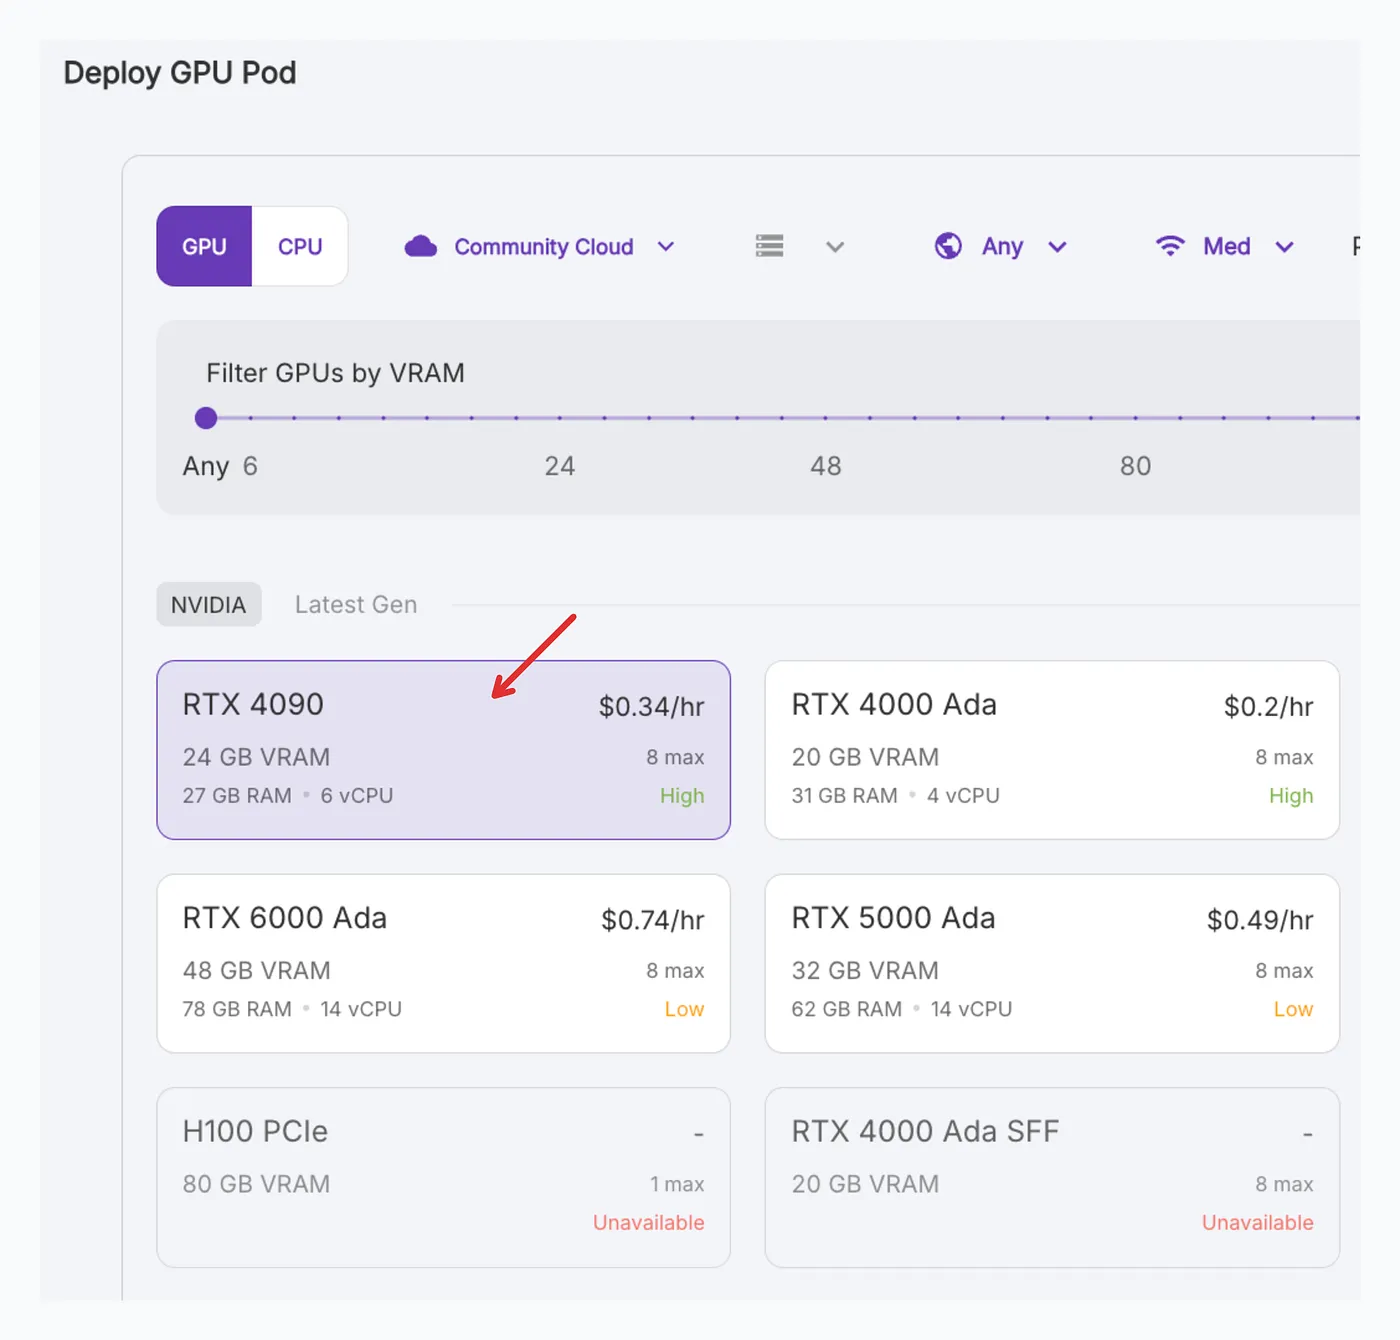Click the 78 GB RAM spec text
1400x1340 pixels.
(x=237, y=1010)
